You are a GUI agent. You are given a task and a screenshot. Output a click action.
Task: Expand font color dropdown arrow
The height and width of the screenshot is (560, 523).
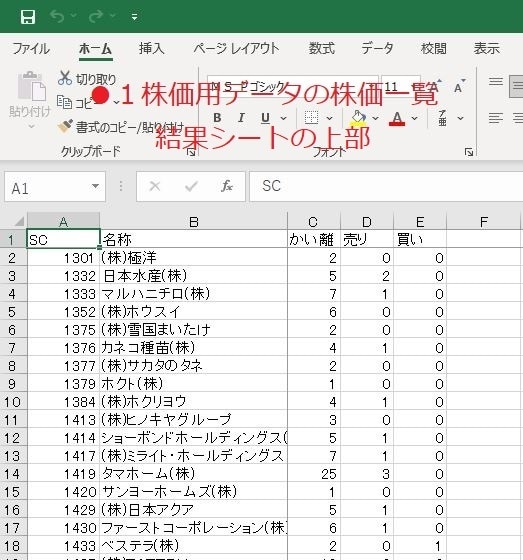click(x=414, y=118)
